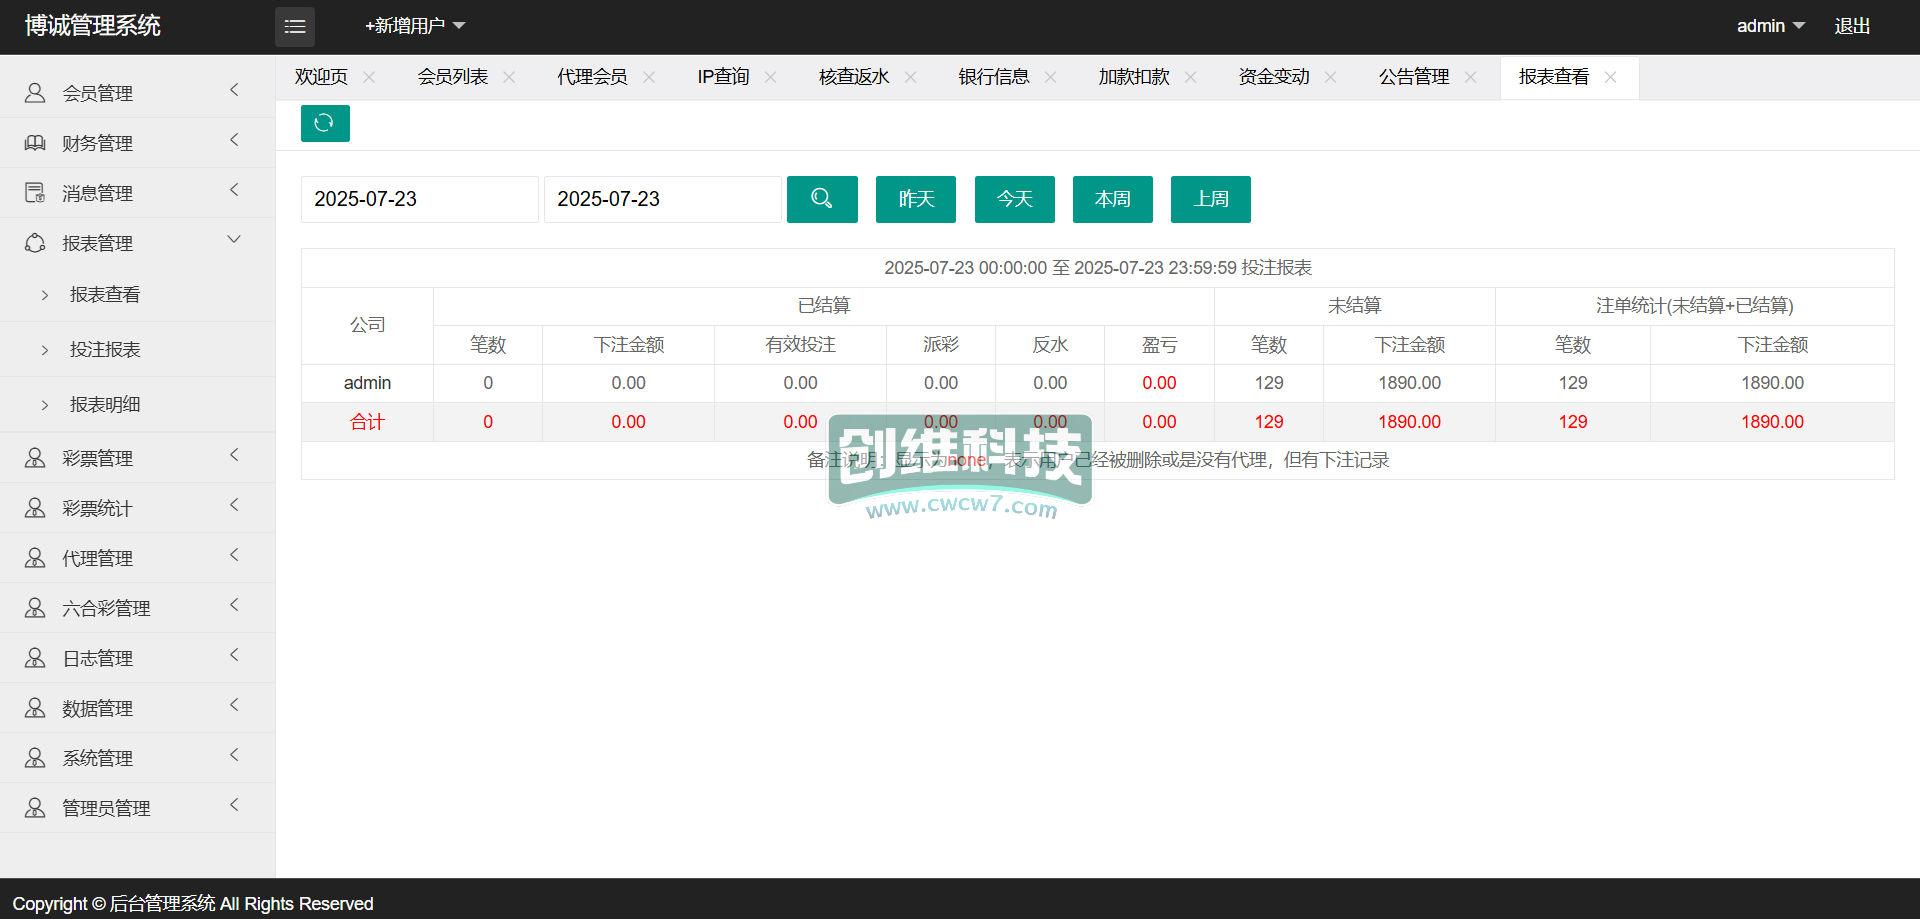Click the green refresh icon button
The width and height of the screenshot is (1920, 919).
325,123
